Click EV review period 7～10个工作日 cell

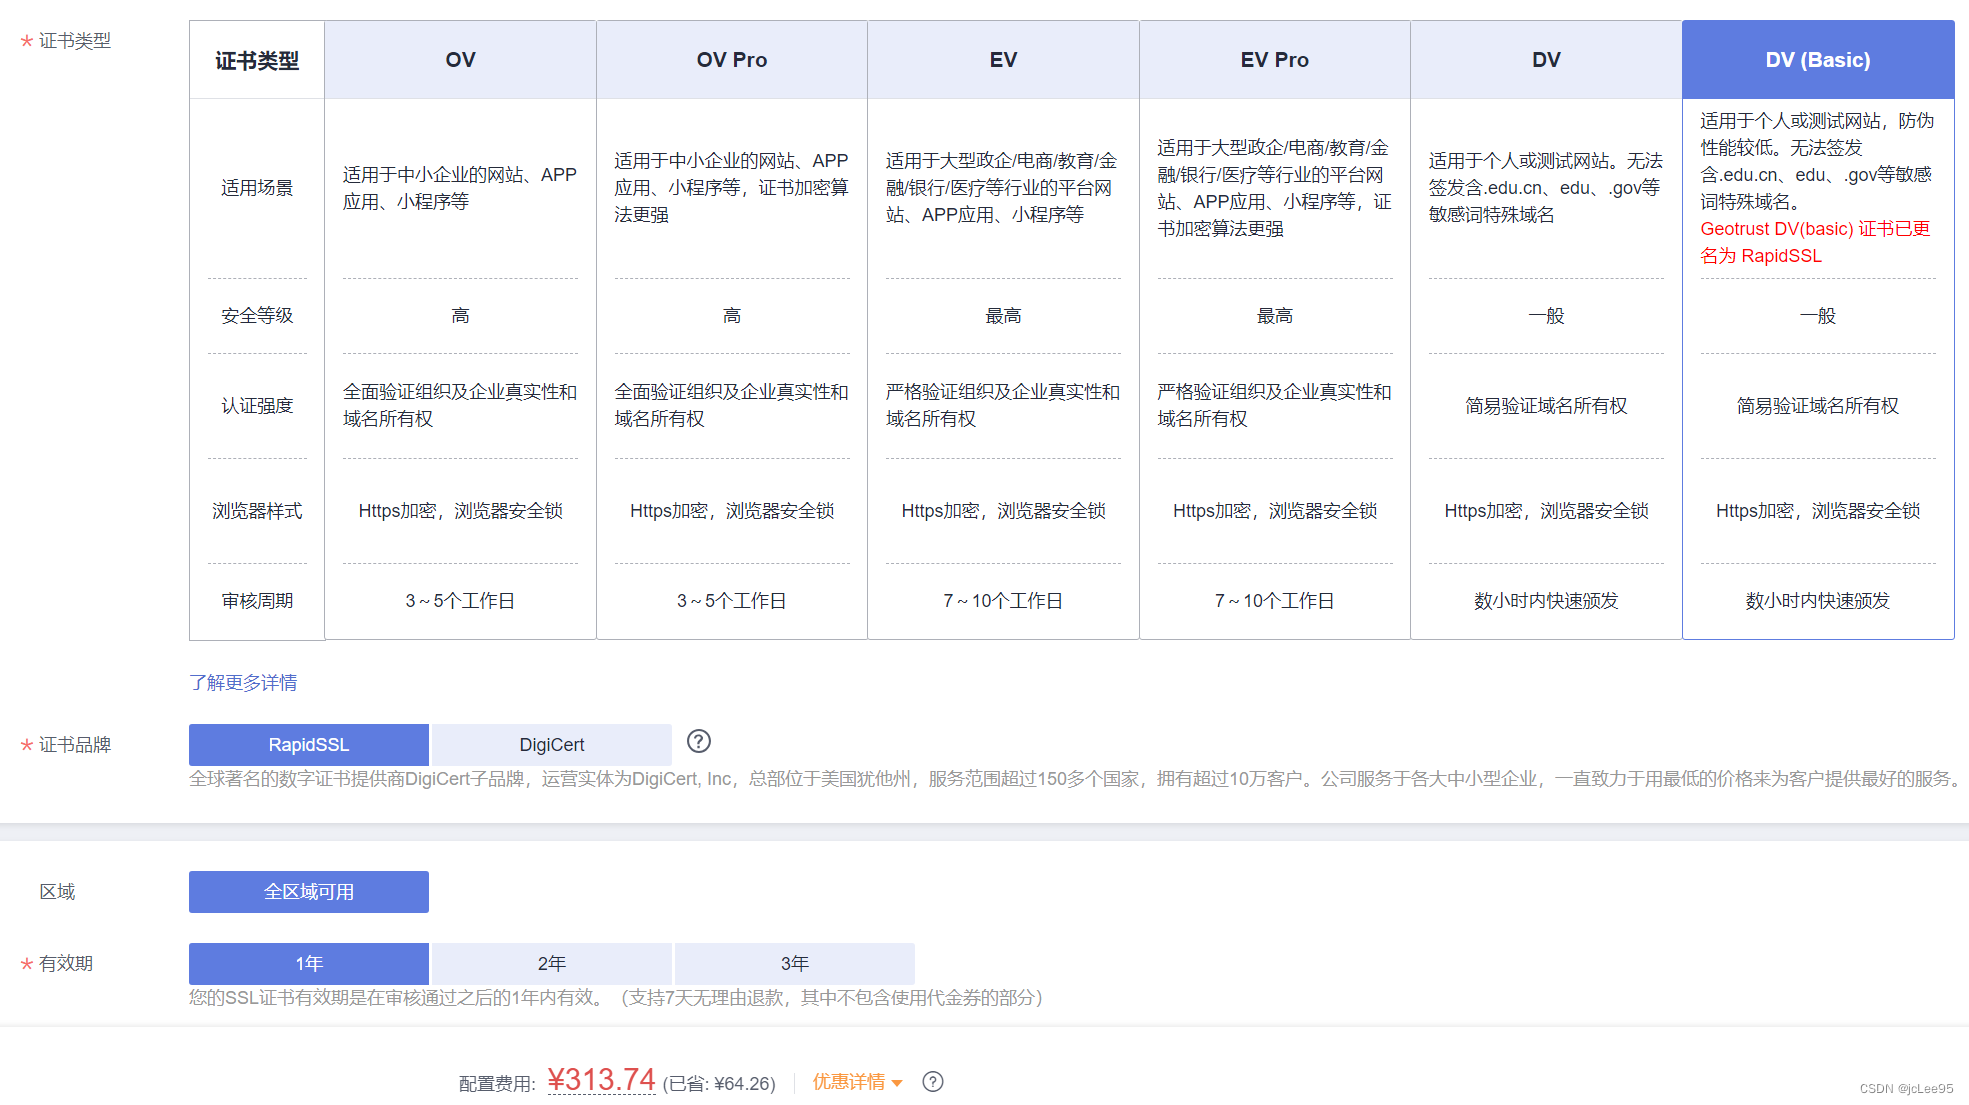pyautogui.click(x=1003, y=601)
